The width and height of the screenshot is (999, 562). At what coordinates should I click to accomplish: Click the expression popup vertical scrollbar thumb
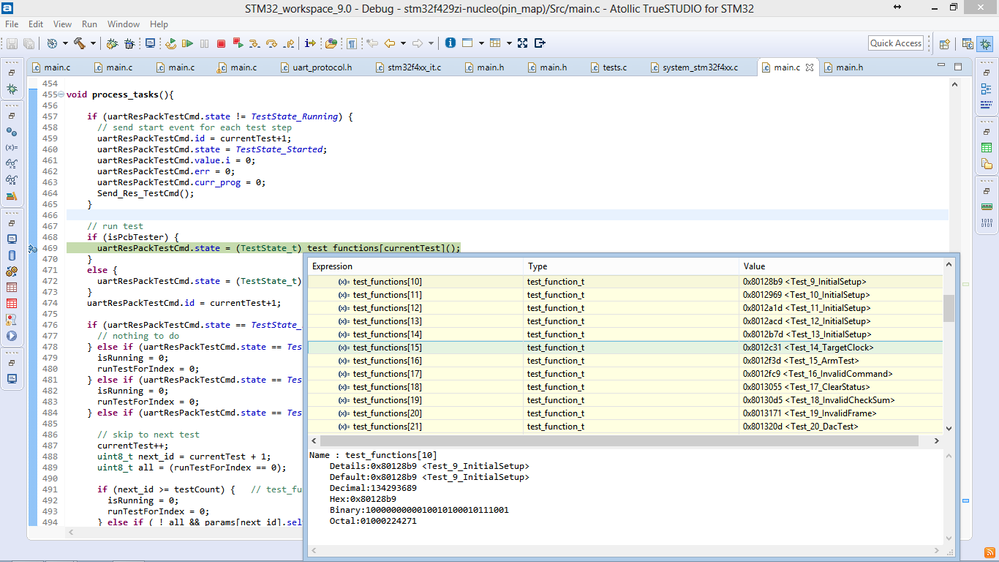click(949, 308)
